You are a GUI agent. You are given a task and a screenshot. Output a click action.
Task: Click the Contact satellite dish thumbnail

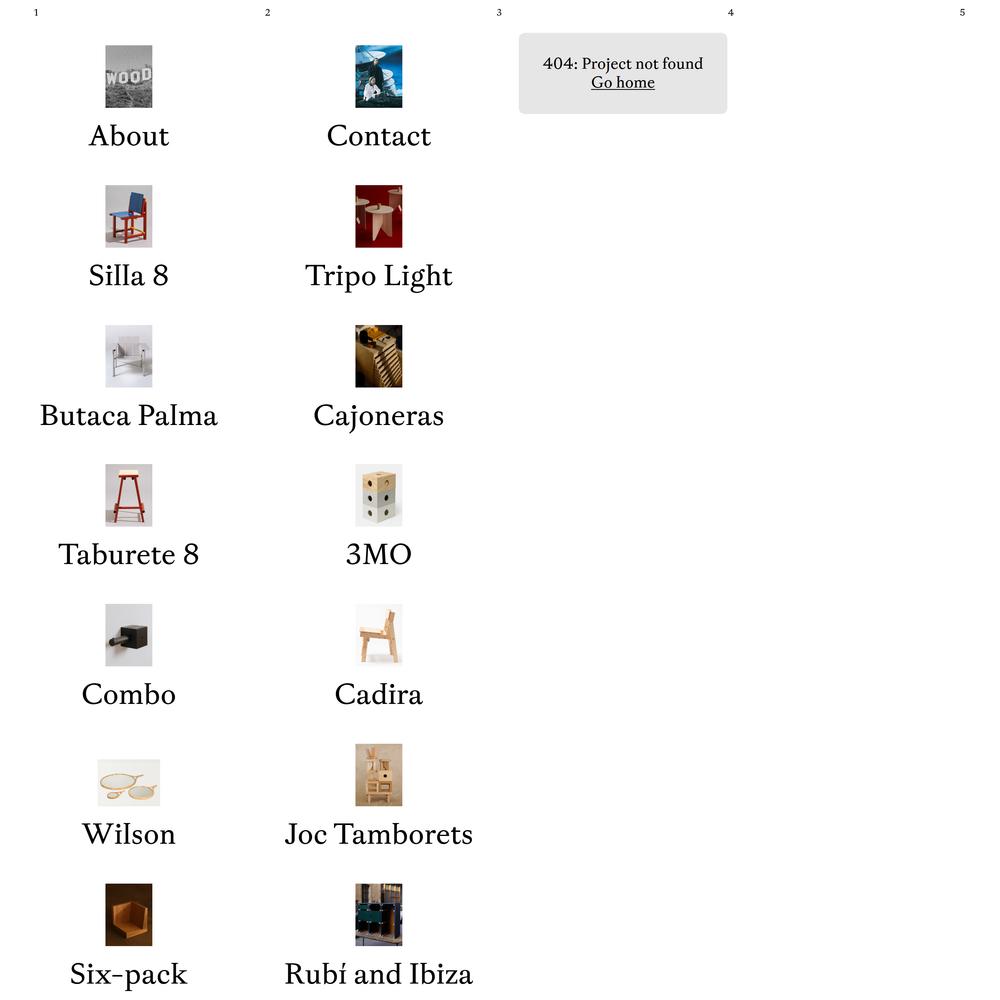tap(379, 77)
